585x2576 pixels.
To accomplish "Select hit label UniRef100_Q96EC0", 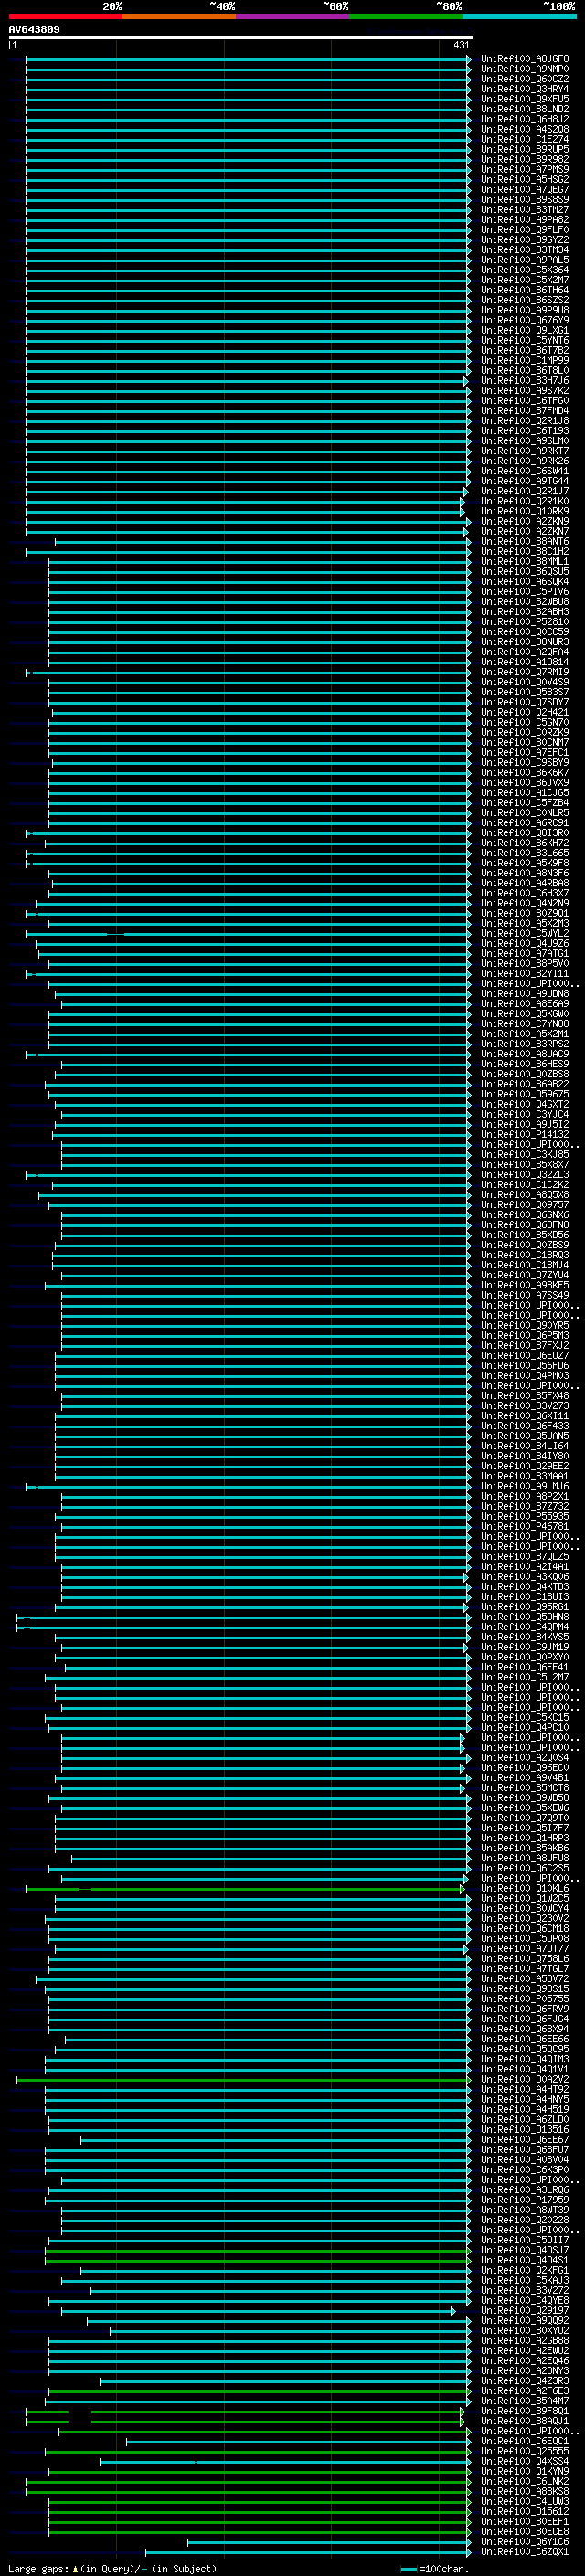I will (525, 1768).
